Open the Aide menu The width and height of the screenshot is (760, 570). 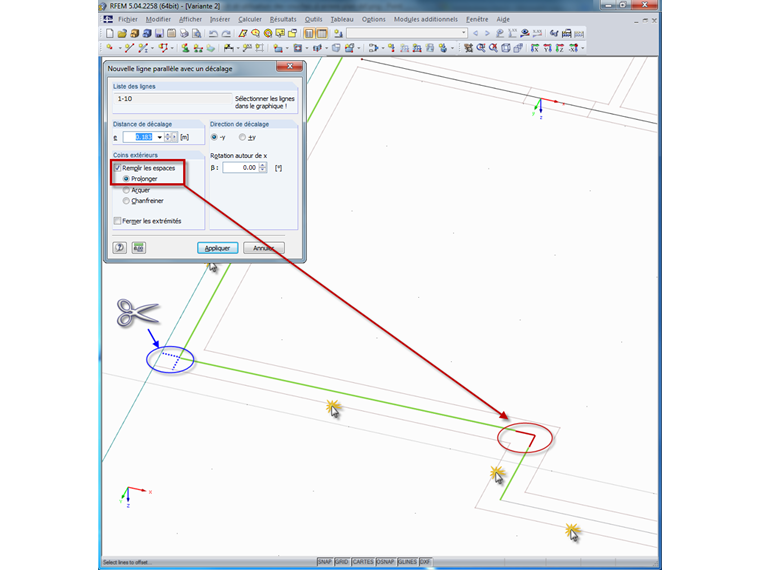(503, 19)
